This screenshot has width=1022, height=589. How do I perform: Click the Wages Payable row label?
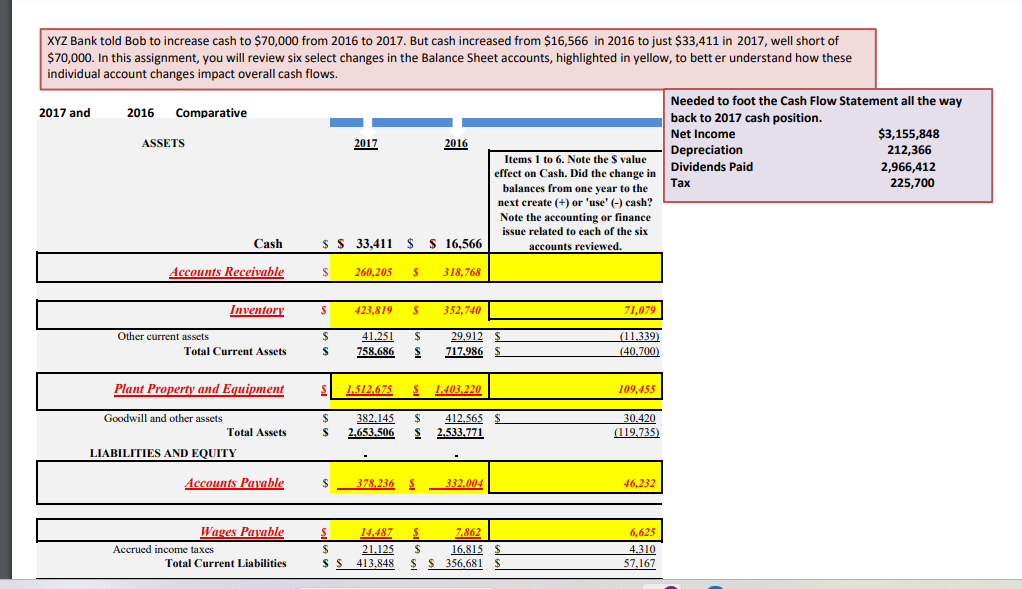click(242, 532)
